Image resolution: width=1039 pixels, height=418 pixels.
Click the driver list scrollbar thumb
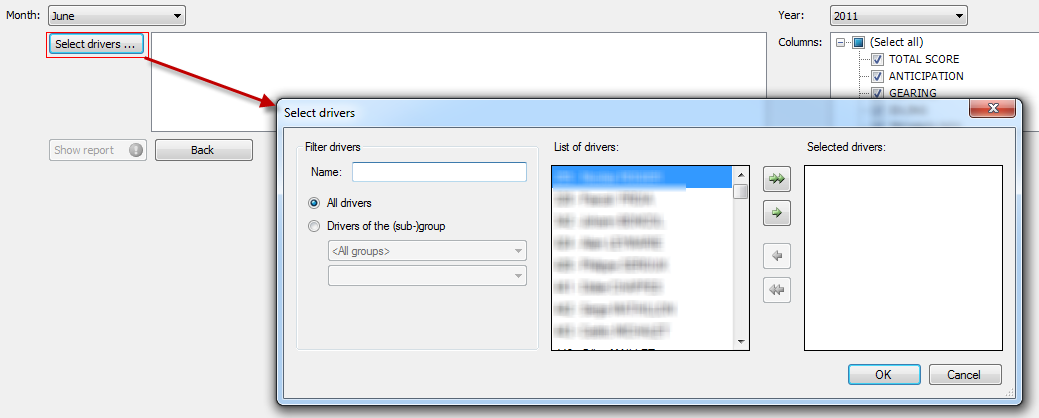click(741, 192)
